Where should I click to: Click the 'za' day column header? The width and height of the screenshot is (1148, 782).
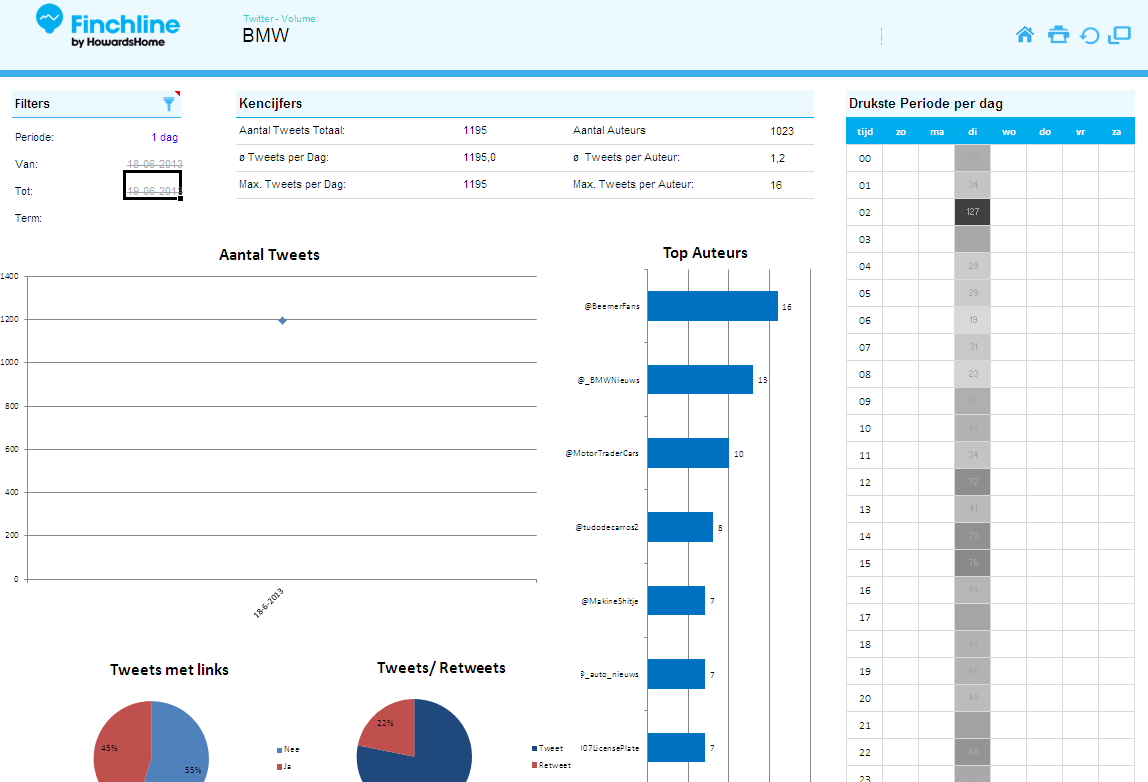click(x=1117, y=132)
